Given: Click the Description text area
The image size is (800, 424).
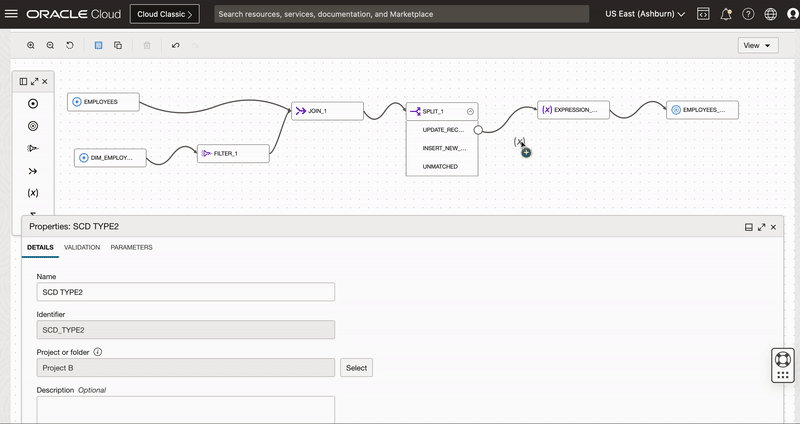Looking at the screenshot, I should click(186, 410).
